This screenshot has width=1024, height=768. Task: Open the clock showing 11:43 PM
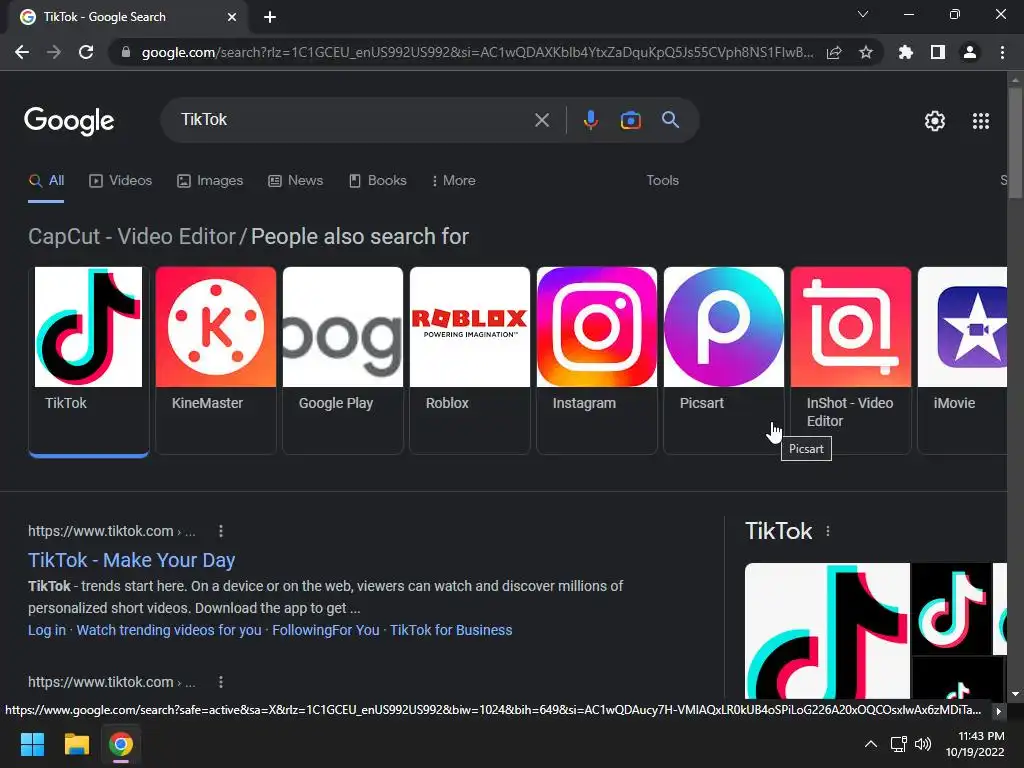[x=975, y=744]
